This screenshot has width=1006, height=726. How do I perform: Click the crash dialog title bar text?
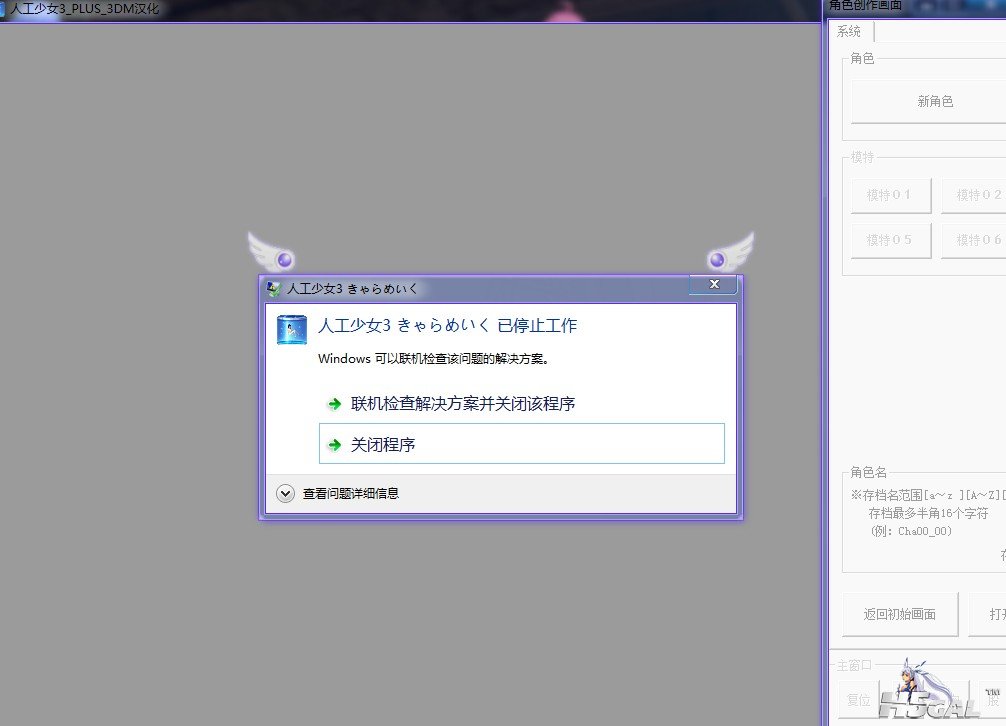352,289
